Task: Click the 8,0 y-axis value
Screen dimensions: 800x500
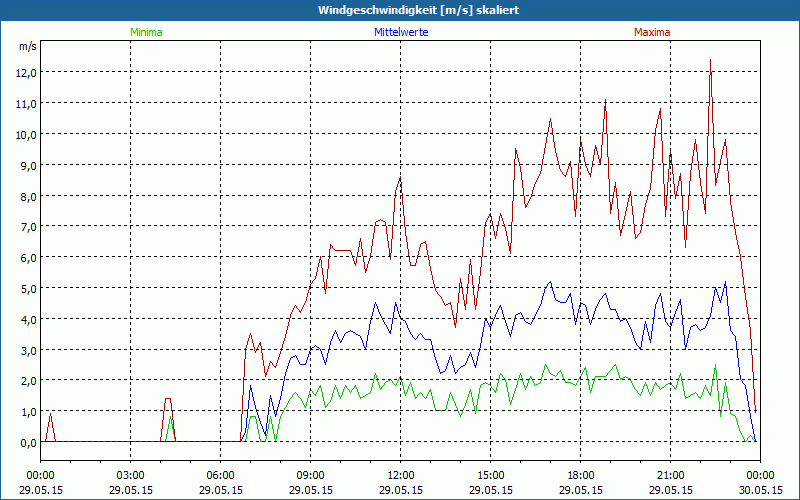Action: pos(30,196)
